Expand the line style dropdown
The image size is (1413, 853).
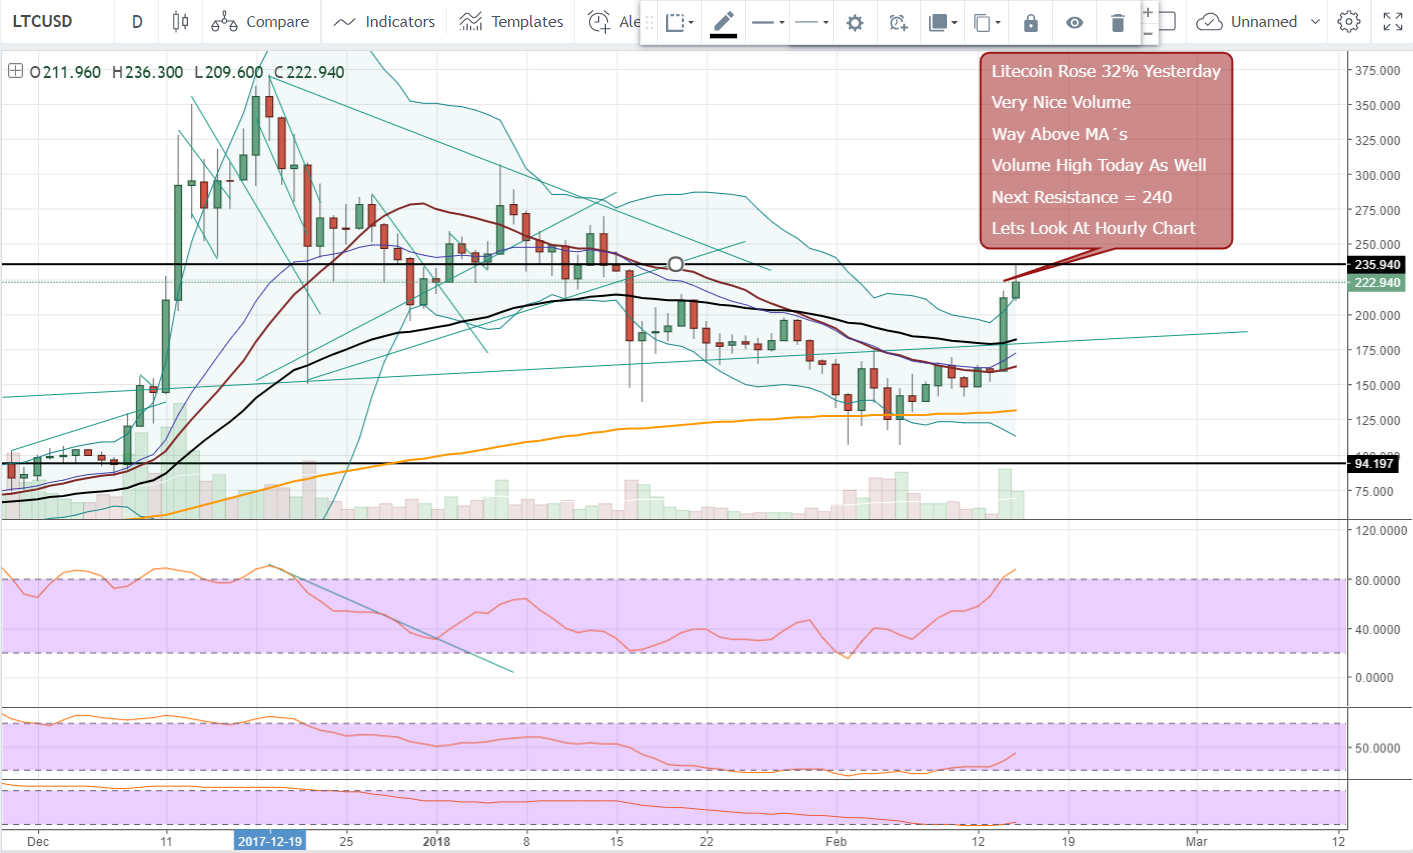(x=811, y=22)
